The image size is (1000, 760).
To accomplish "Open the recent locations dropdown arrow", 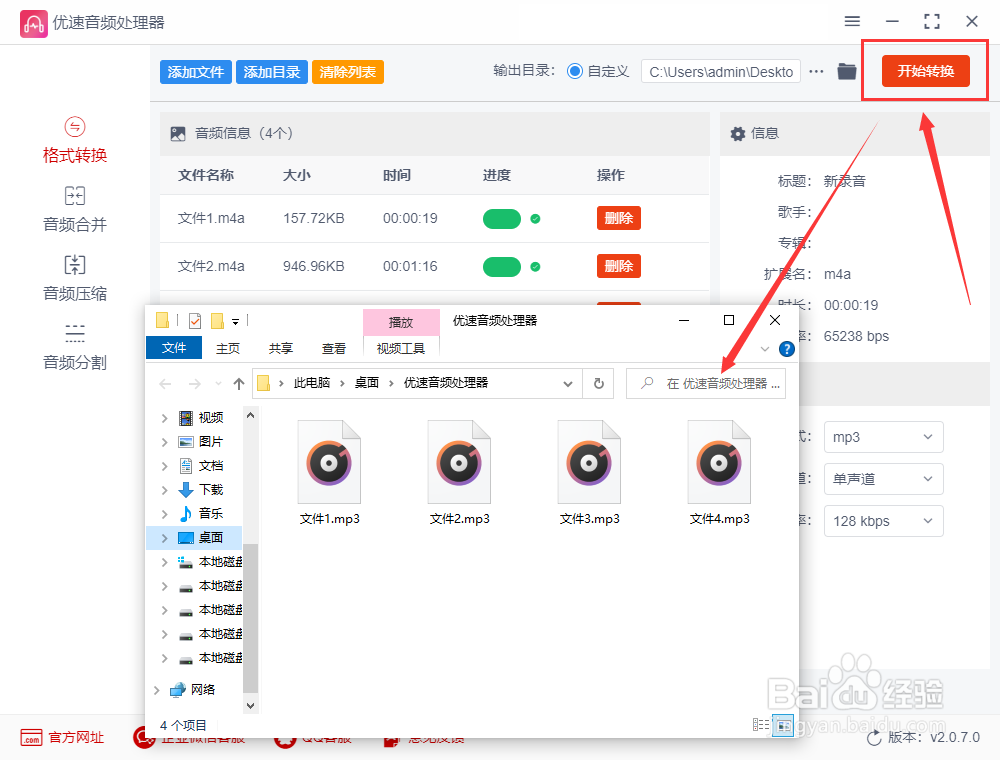I will [219, 383].
